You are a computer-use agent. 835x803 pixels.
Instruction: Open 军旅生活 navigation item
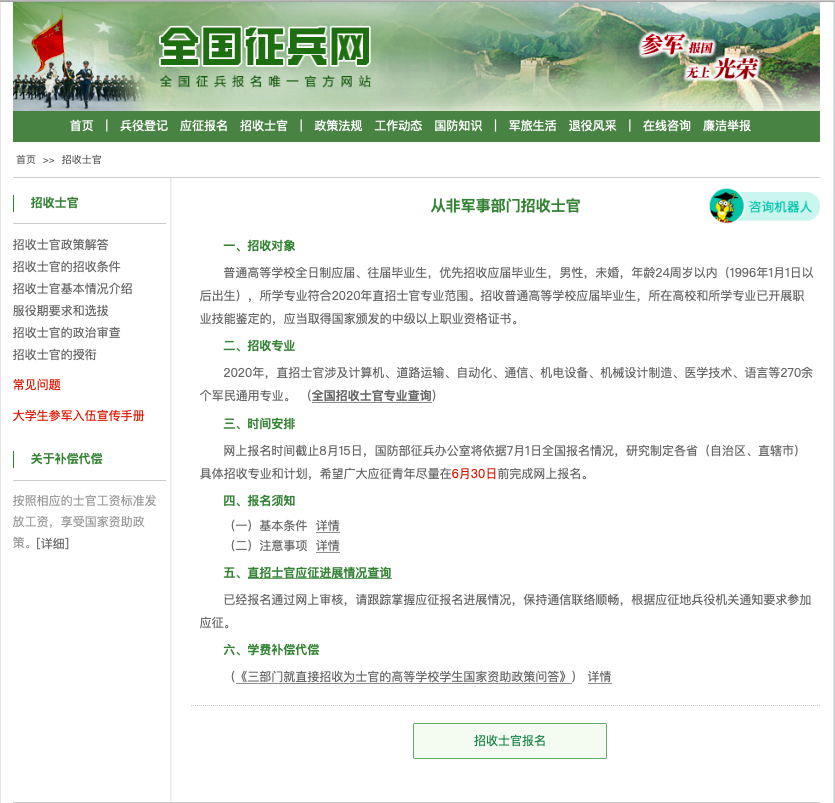pyautogui.click(x=533, y=126)
